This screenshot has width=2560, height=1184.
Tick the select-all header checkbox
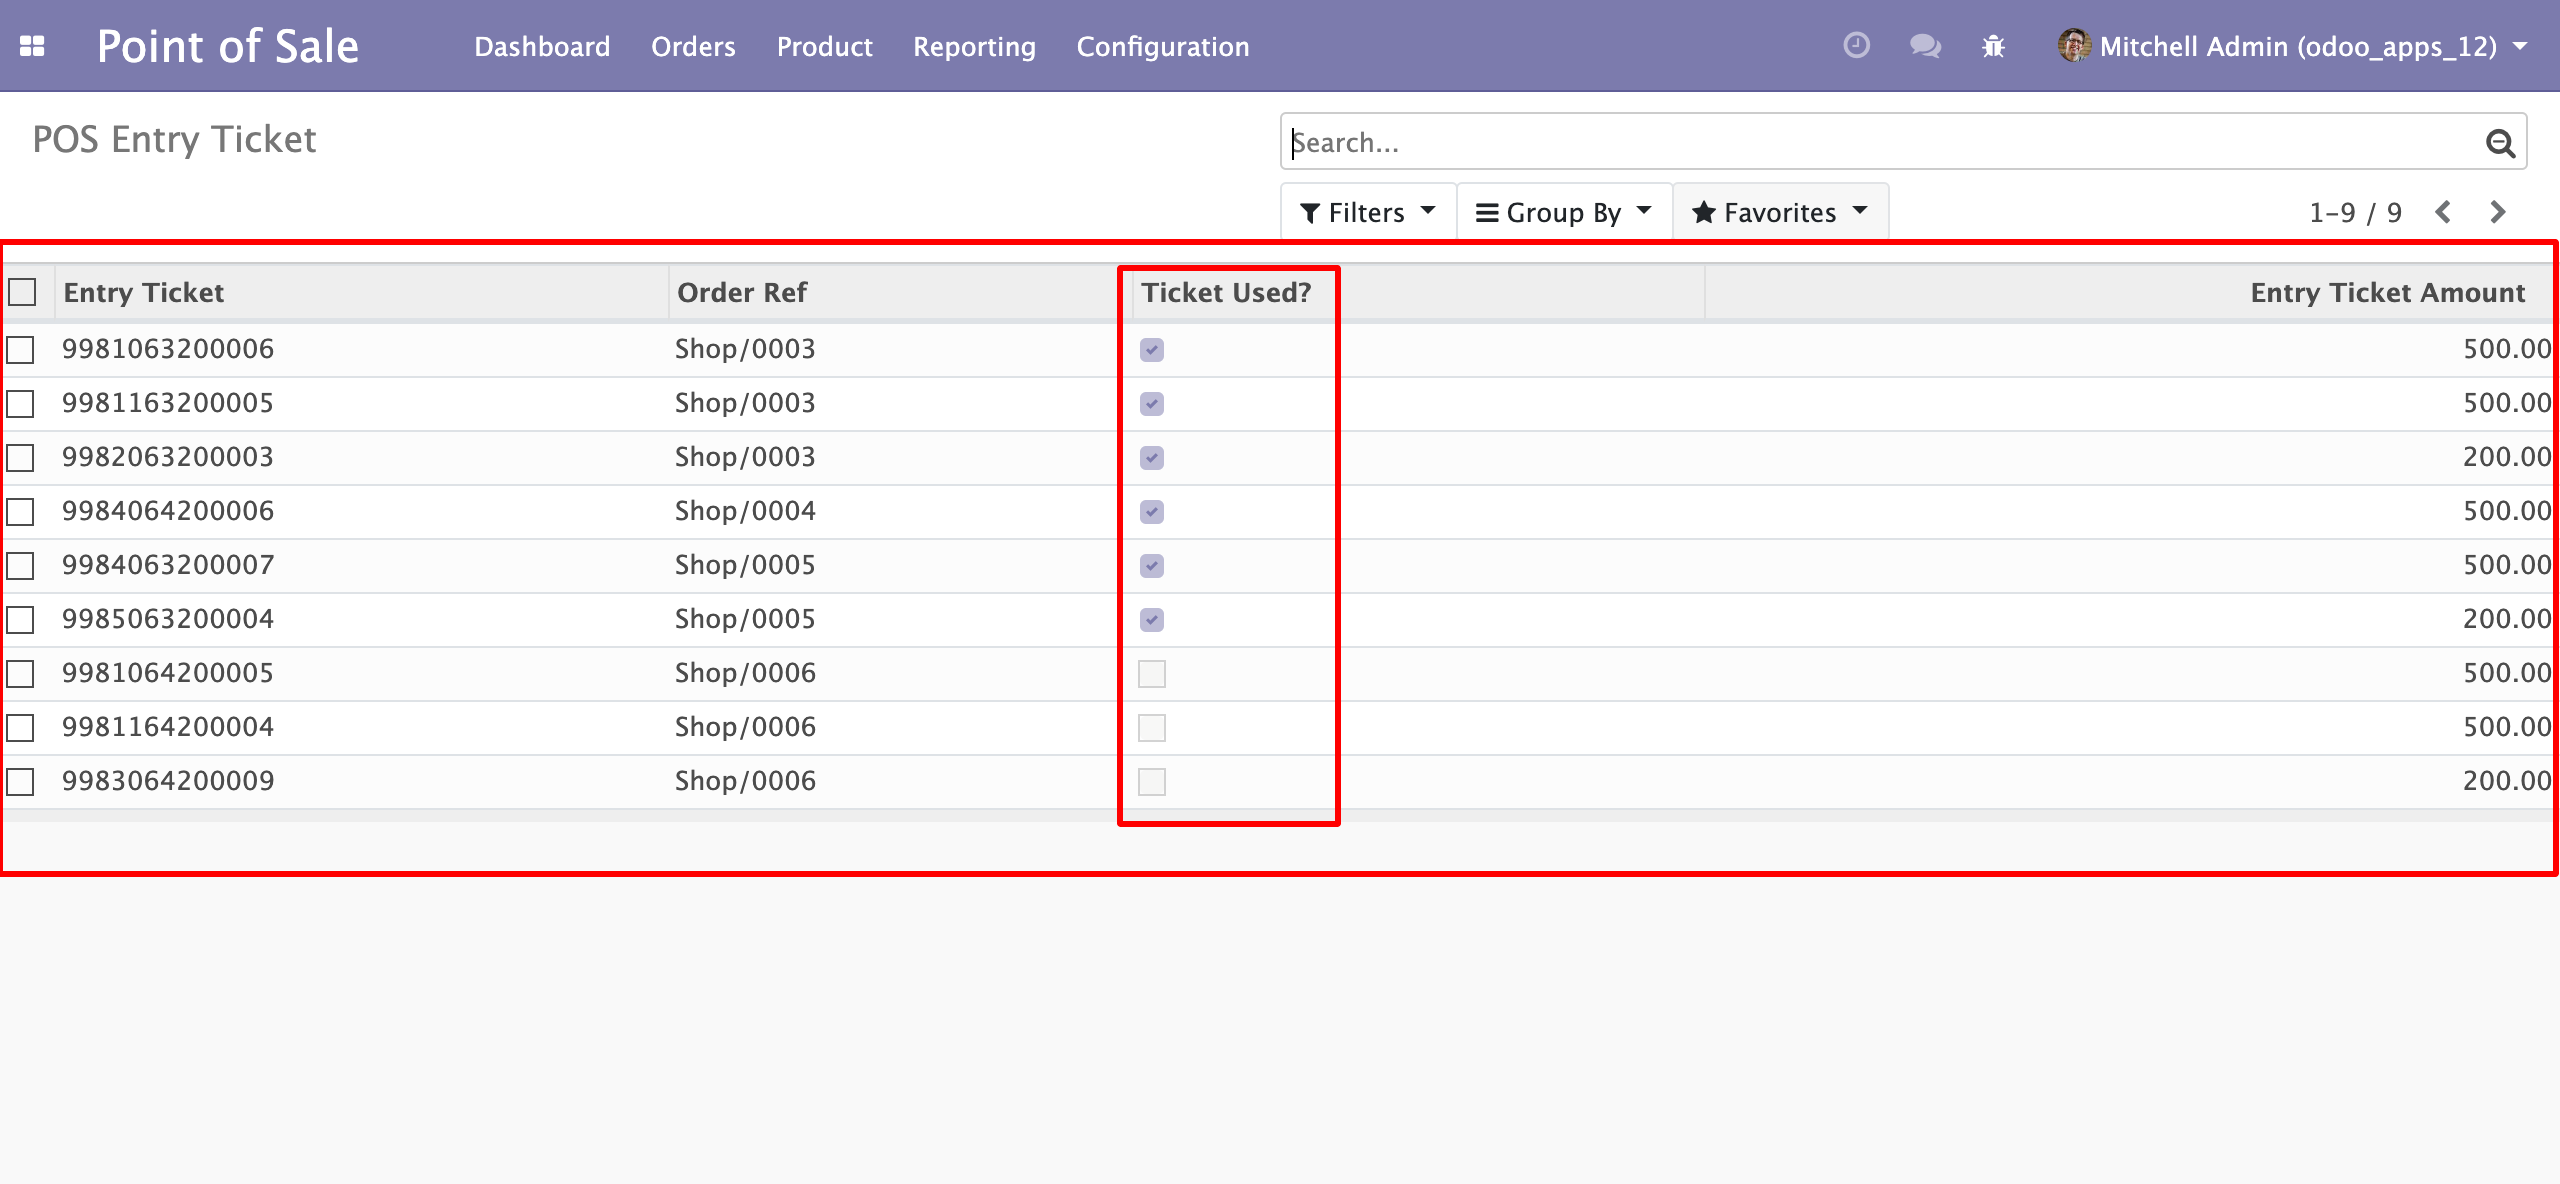tap(22, 292)
